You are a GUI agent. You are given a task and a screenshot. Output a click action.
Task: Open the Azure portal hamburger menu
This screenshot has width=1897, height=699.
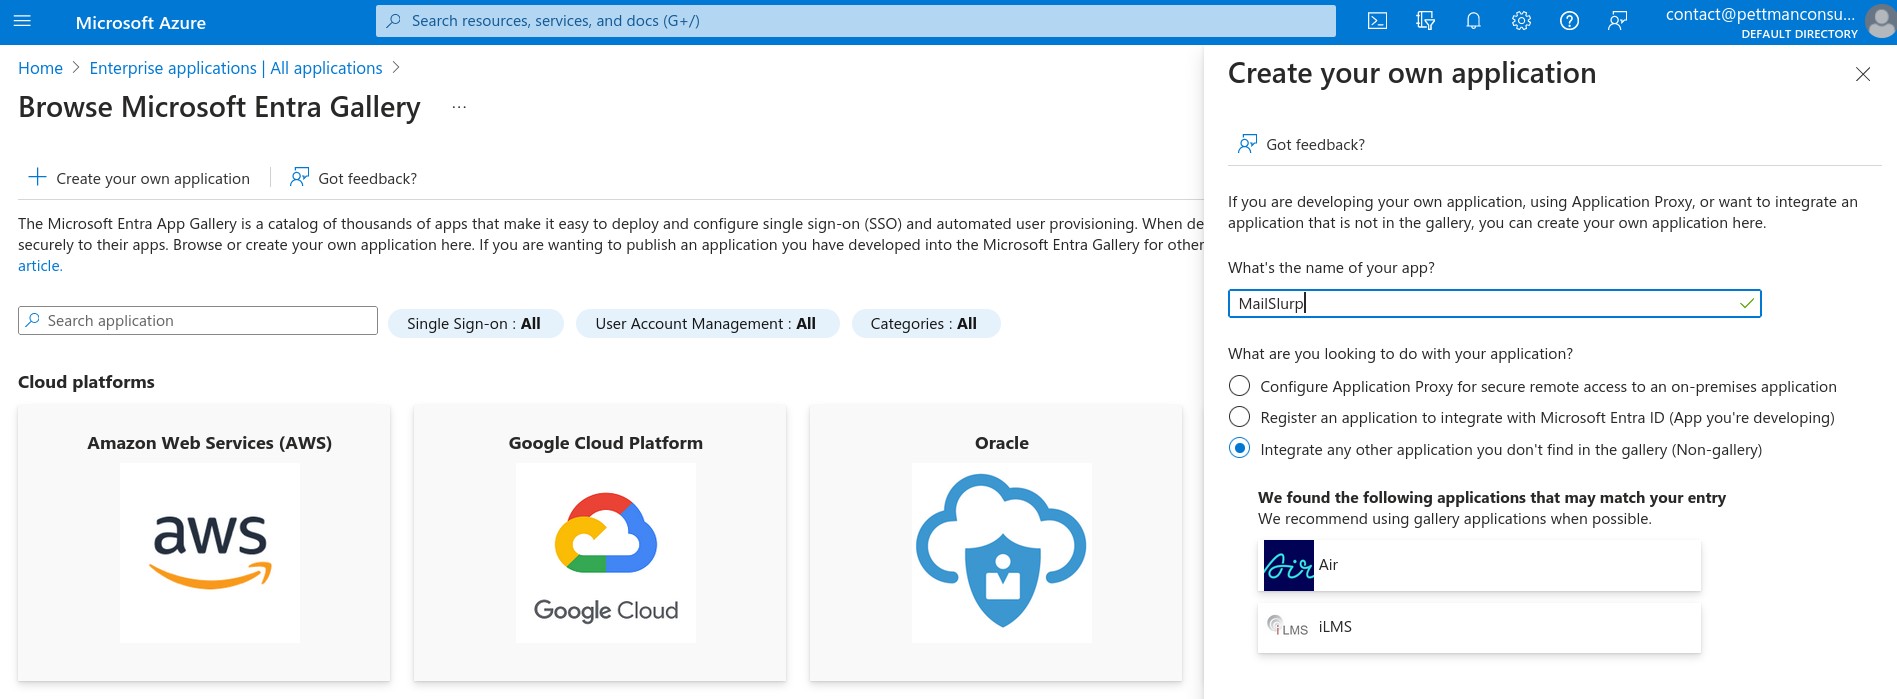(23, 21)
